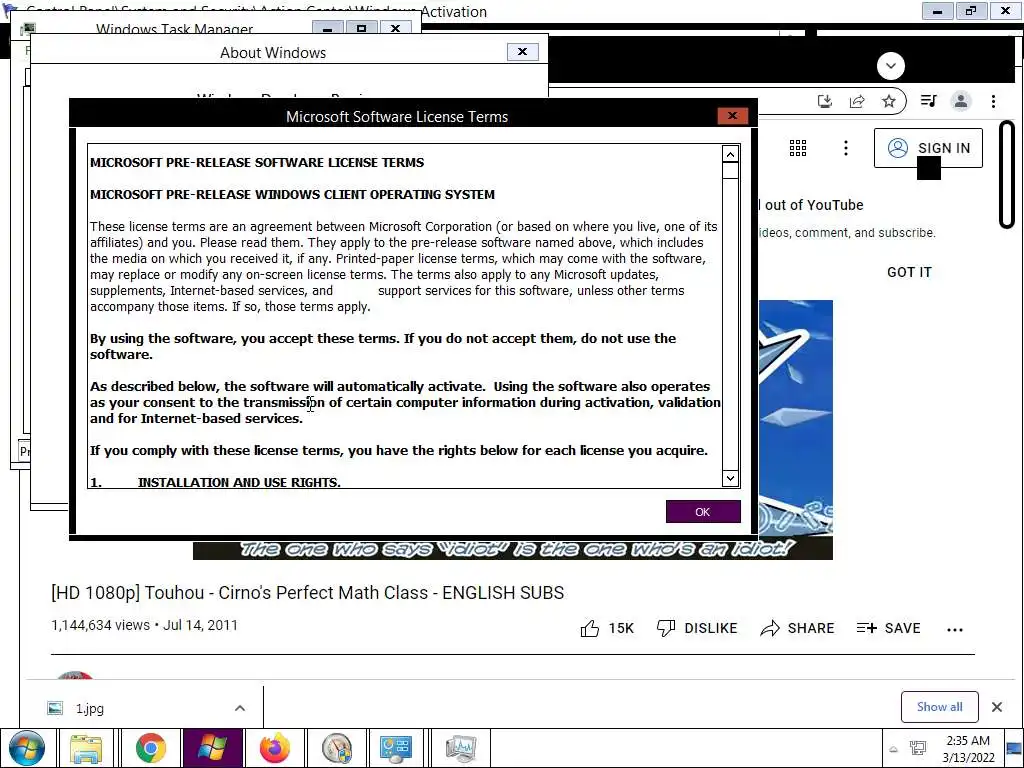Open Chrome media control icon

pyautogui.click(x=928, y=101)
